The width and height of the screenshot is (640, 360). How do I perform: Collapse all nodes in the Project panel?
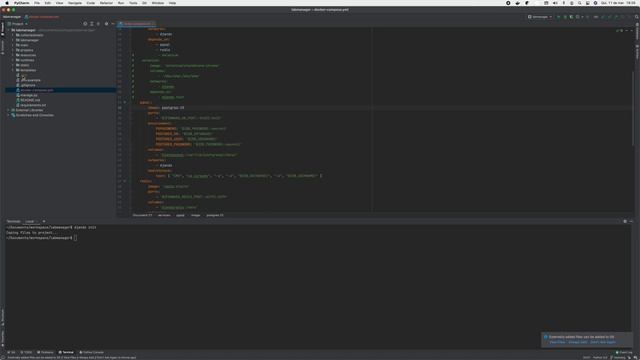pos(98,24)
